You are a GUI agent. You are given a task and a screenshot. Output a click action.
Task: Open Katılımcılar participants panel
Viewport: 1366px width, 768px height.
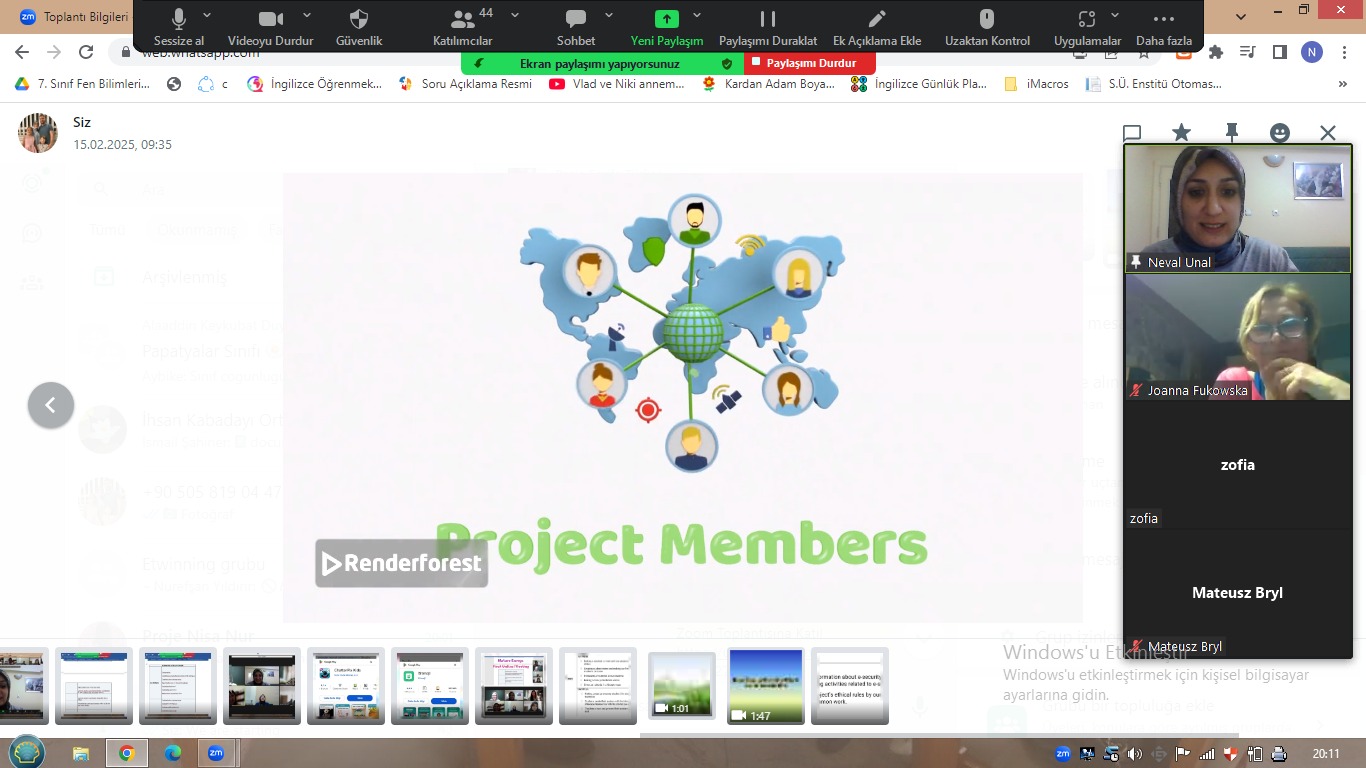coord(462,27)
